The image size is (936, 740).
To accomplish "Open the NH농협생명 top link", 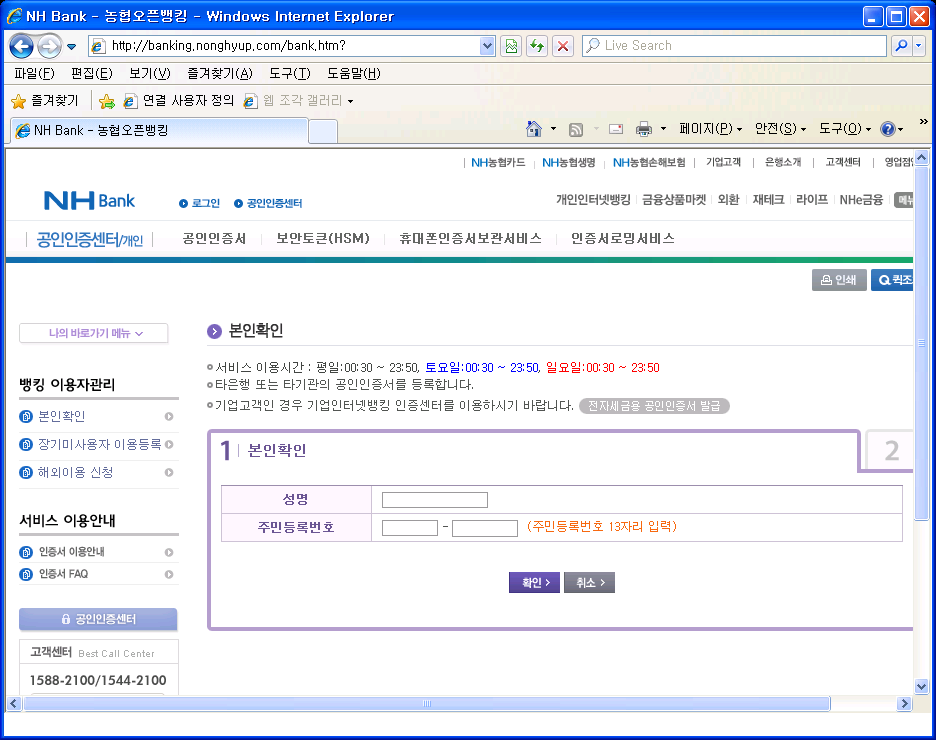I will [568, 162].
